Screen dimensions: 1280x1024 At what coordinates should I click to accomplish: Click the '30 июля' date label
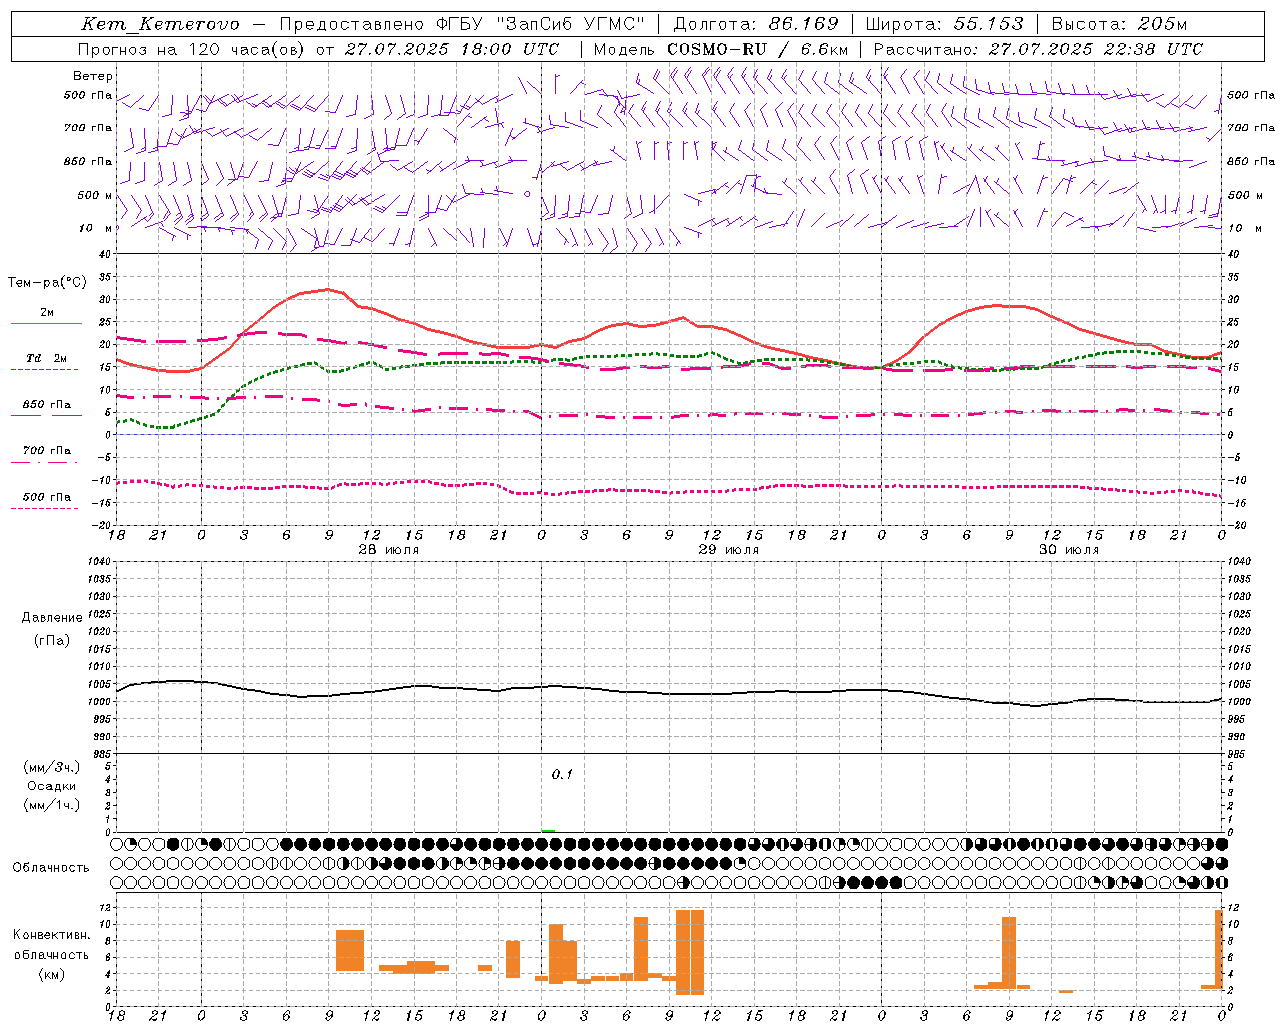click(1069, 550)
